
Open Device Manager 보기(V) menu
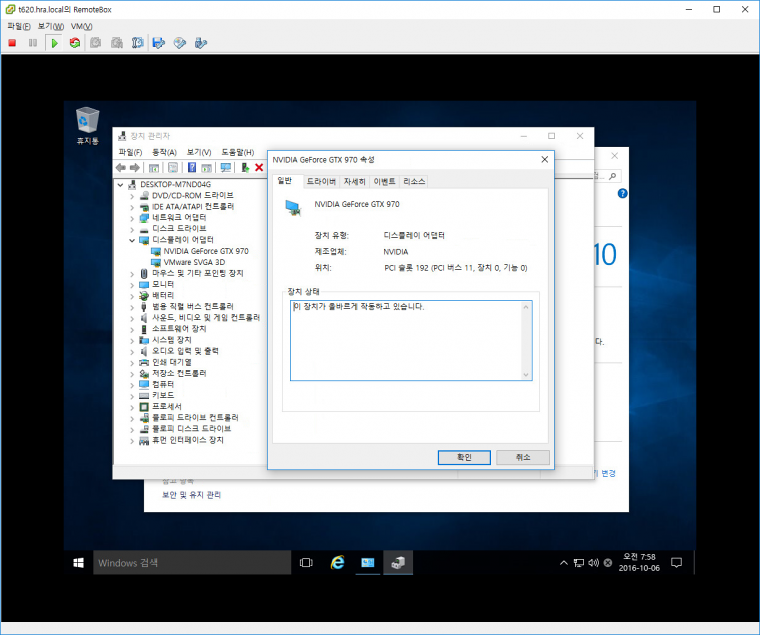199,152
